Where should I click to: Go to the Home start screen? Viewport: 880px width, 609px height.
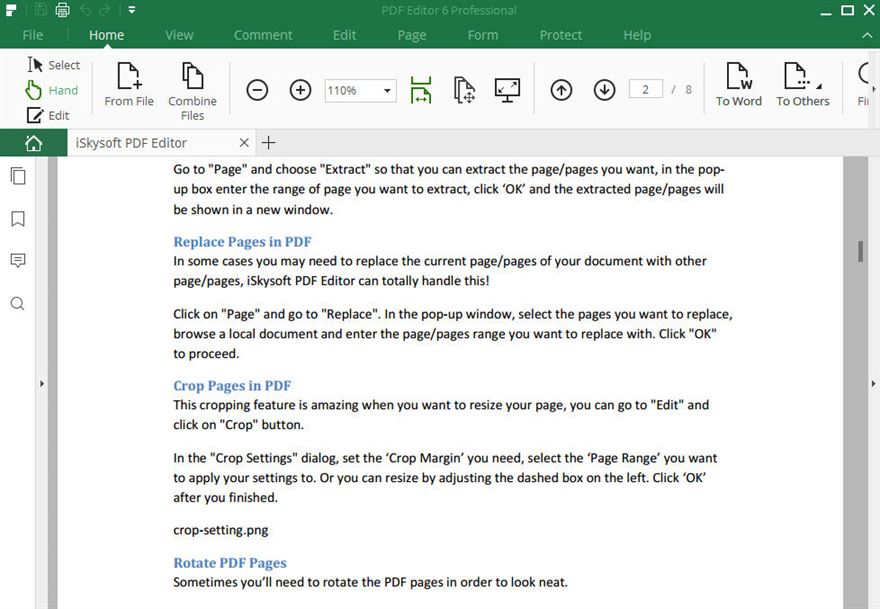tap(33, 142)
